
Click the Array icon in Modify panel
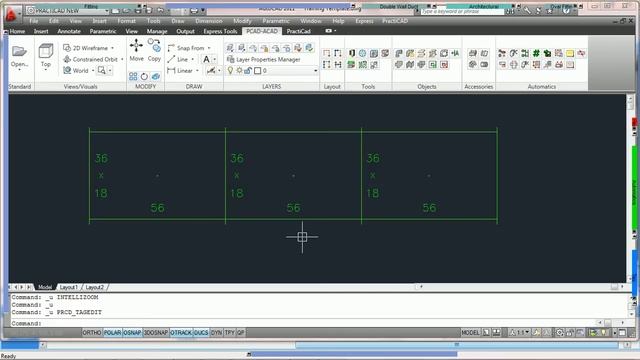(133, 76)
